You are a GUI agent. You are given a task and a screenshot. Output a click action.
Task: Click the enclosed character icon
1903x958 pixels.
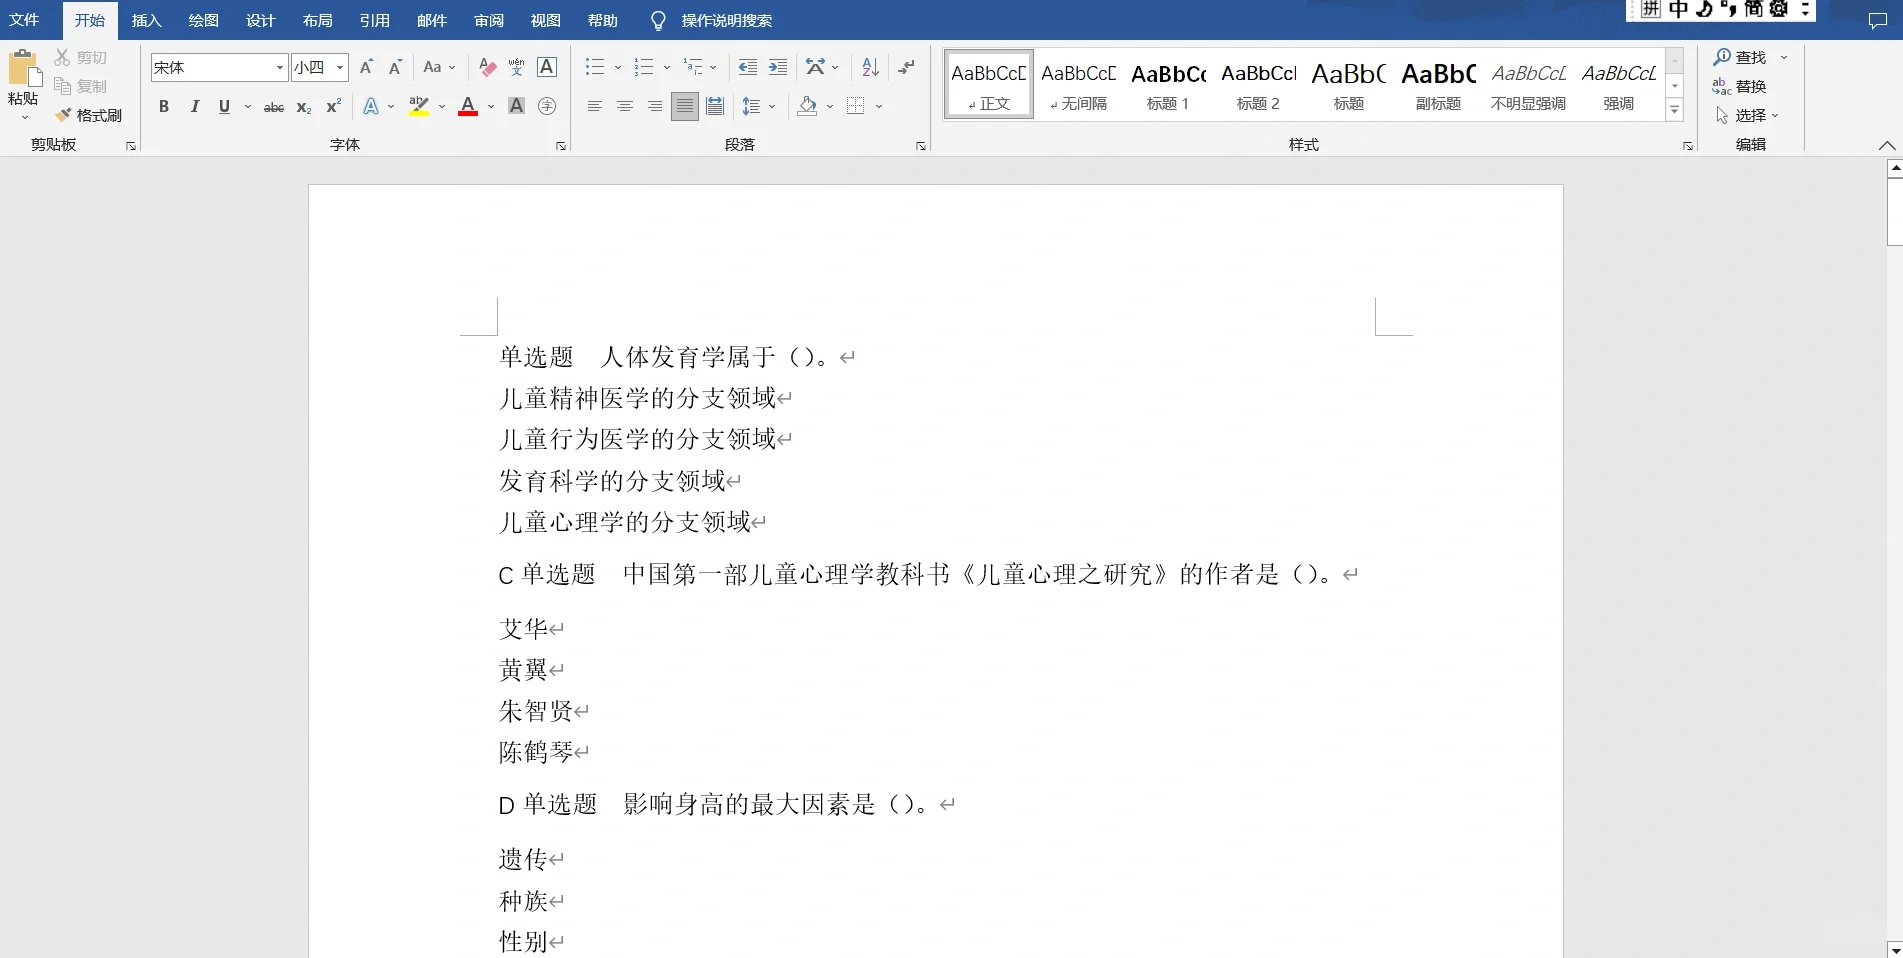pos(547,106)
